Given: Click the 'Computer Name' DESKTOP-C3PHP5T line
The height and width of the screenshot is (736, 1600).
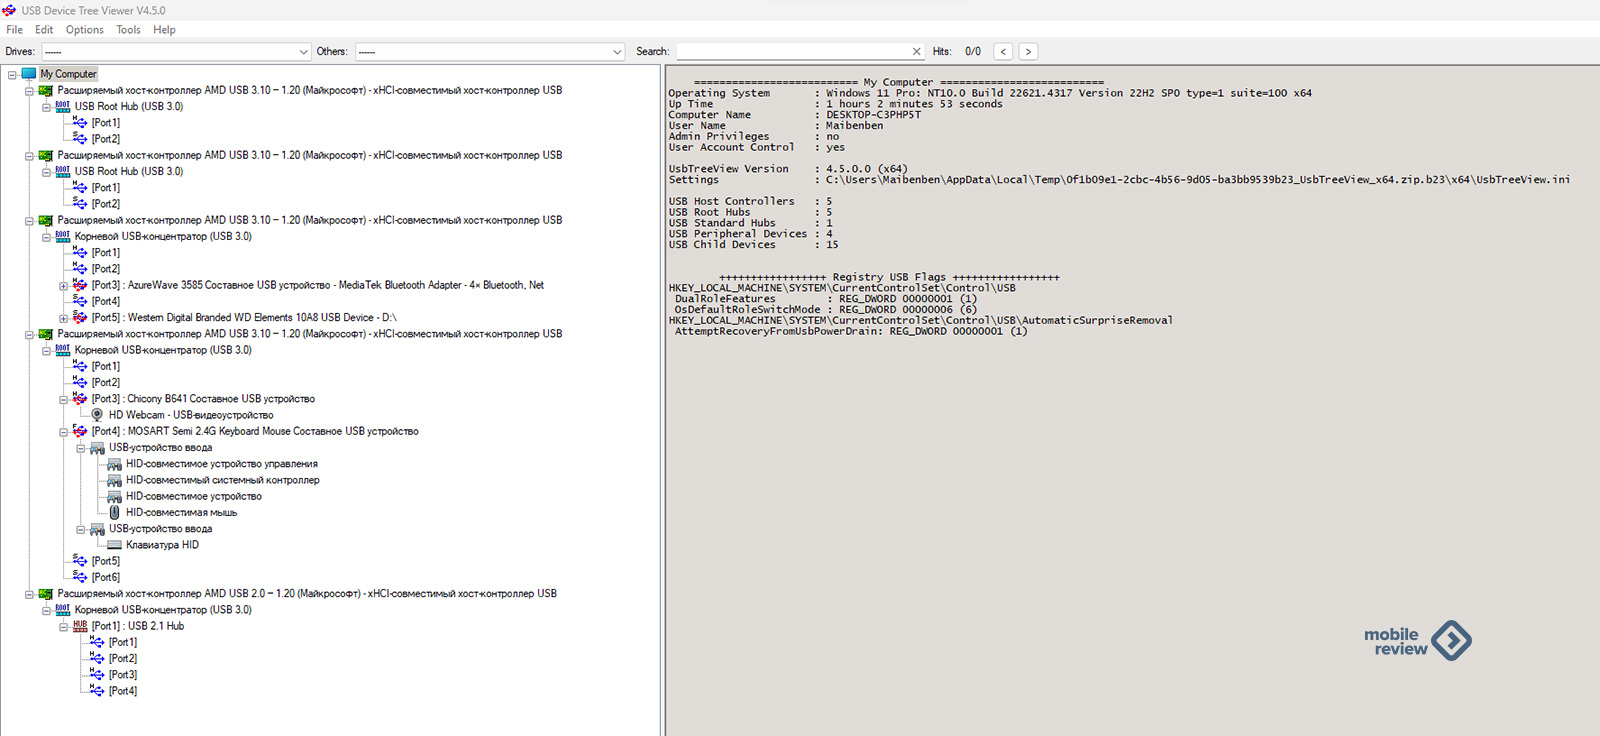Looking at the screenshot, I should pyautogui.click(x=795, y=115).
